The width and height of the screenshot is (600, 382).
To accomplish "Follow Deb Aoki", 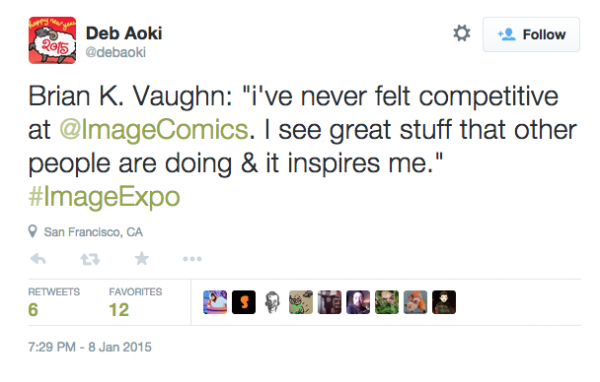I will point(531,34).
